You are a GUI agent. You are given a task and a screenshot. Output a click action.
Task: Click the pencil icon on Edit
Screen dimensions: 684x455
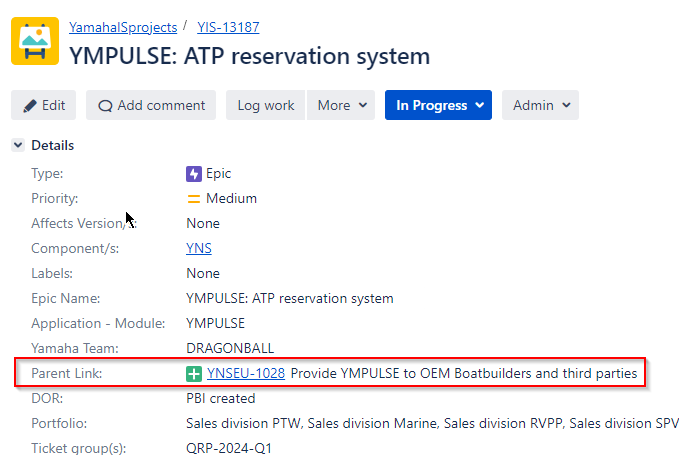point(30,106)
